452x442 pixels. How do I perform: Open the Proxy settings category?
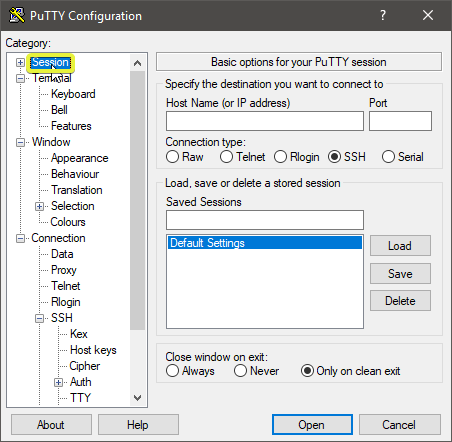click(x=64, y=270)
